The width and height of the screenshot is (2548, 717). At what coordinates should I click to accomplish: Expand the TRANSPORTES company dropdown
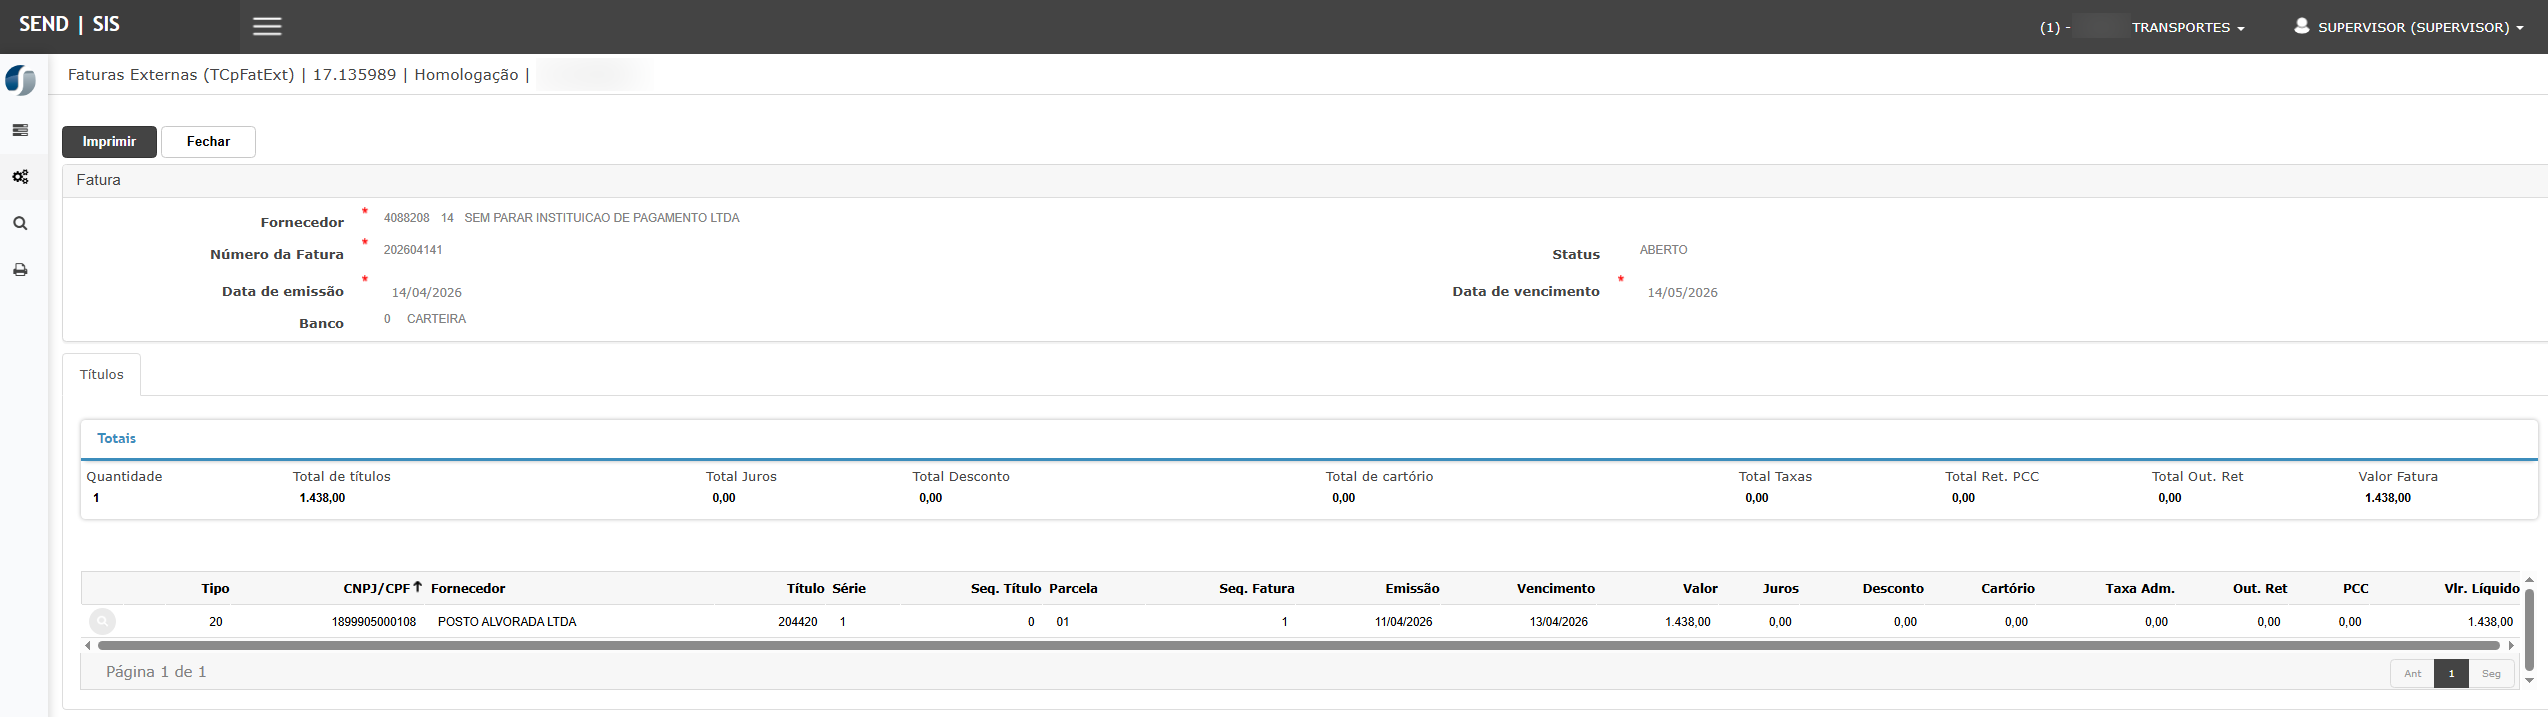pyautogui.click(x=2187, y=28)
